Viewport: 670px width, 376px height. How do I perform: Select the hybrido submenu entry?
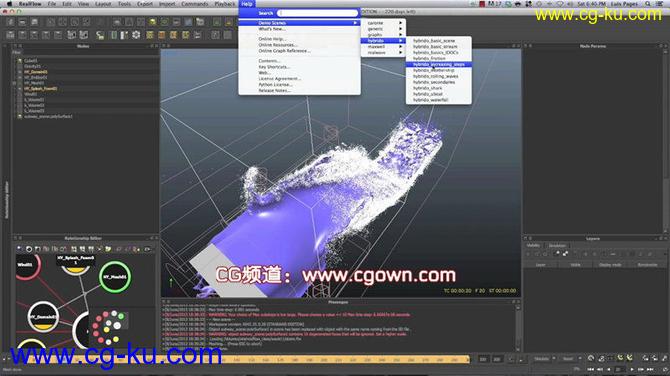pos(383,41)
